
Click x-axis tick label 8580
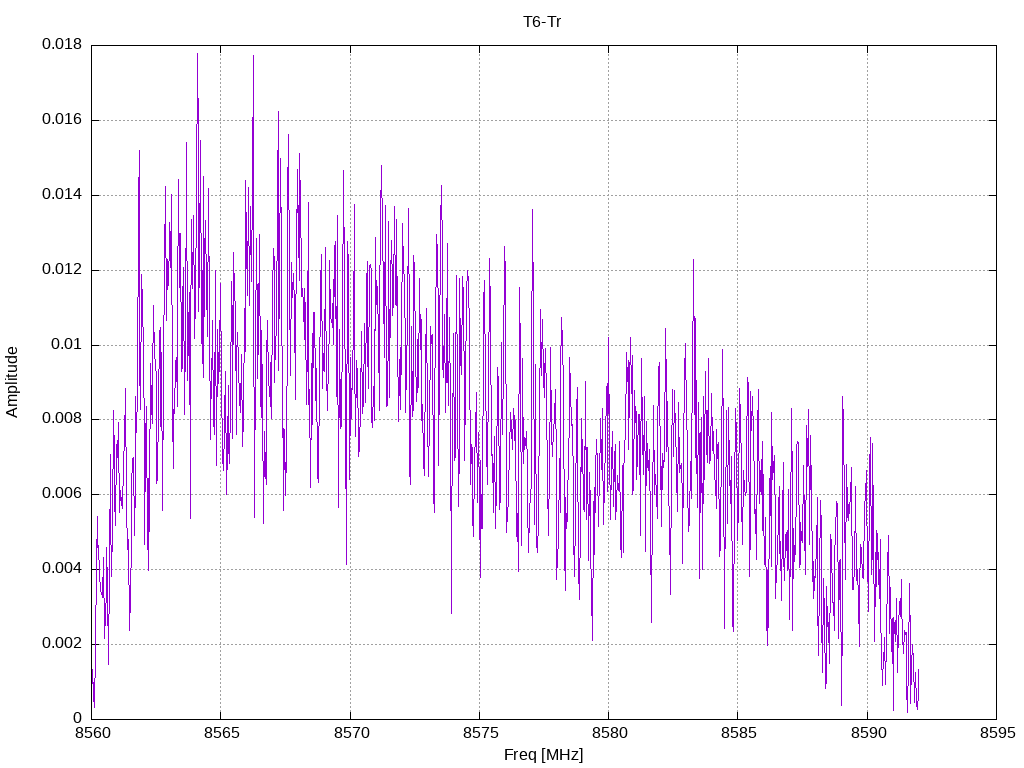(x=609, y=733)
